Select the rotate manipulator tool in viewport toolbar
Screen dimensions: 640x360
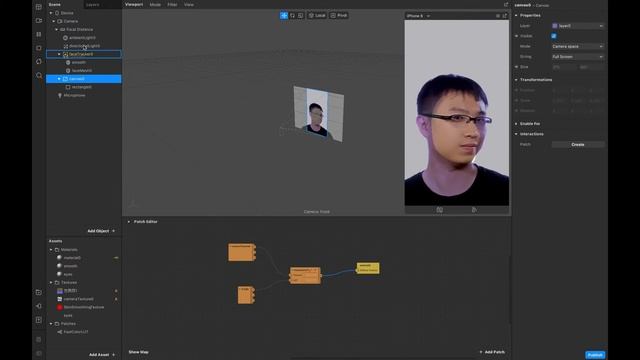point(293,16)
